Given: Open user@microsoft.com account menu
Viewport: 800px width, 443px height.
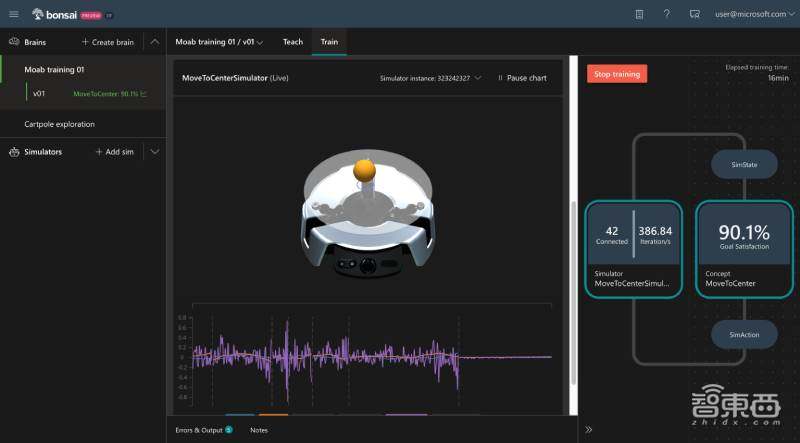Looking at the screenshot, I should click(753, 14).
